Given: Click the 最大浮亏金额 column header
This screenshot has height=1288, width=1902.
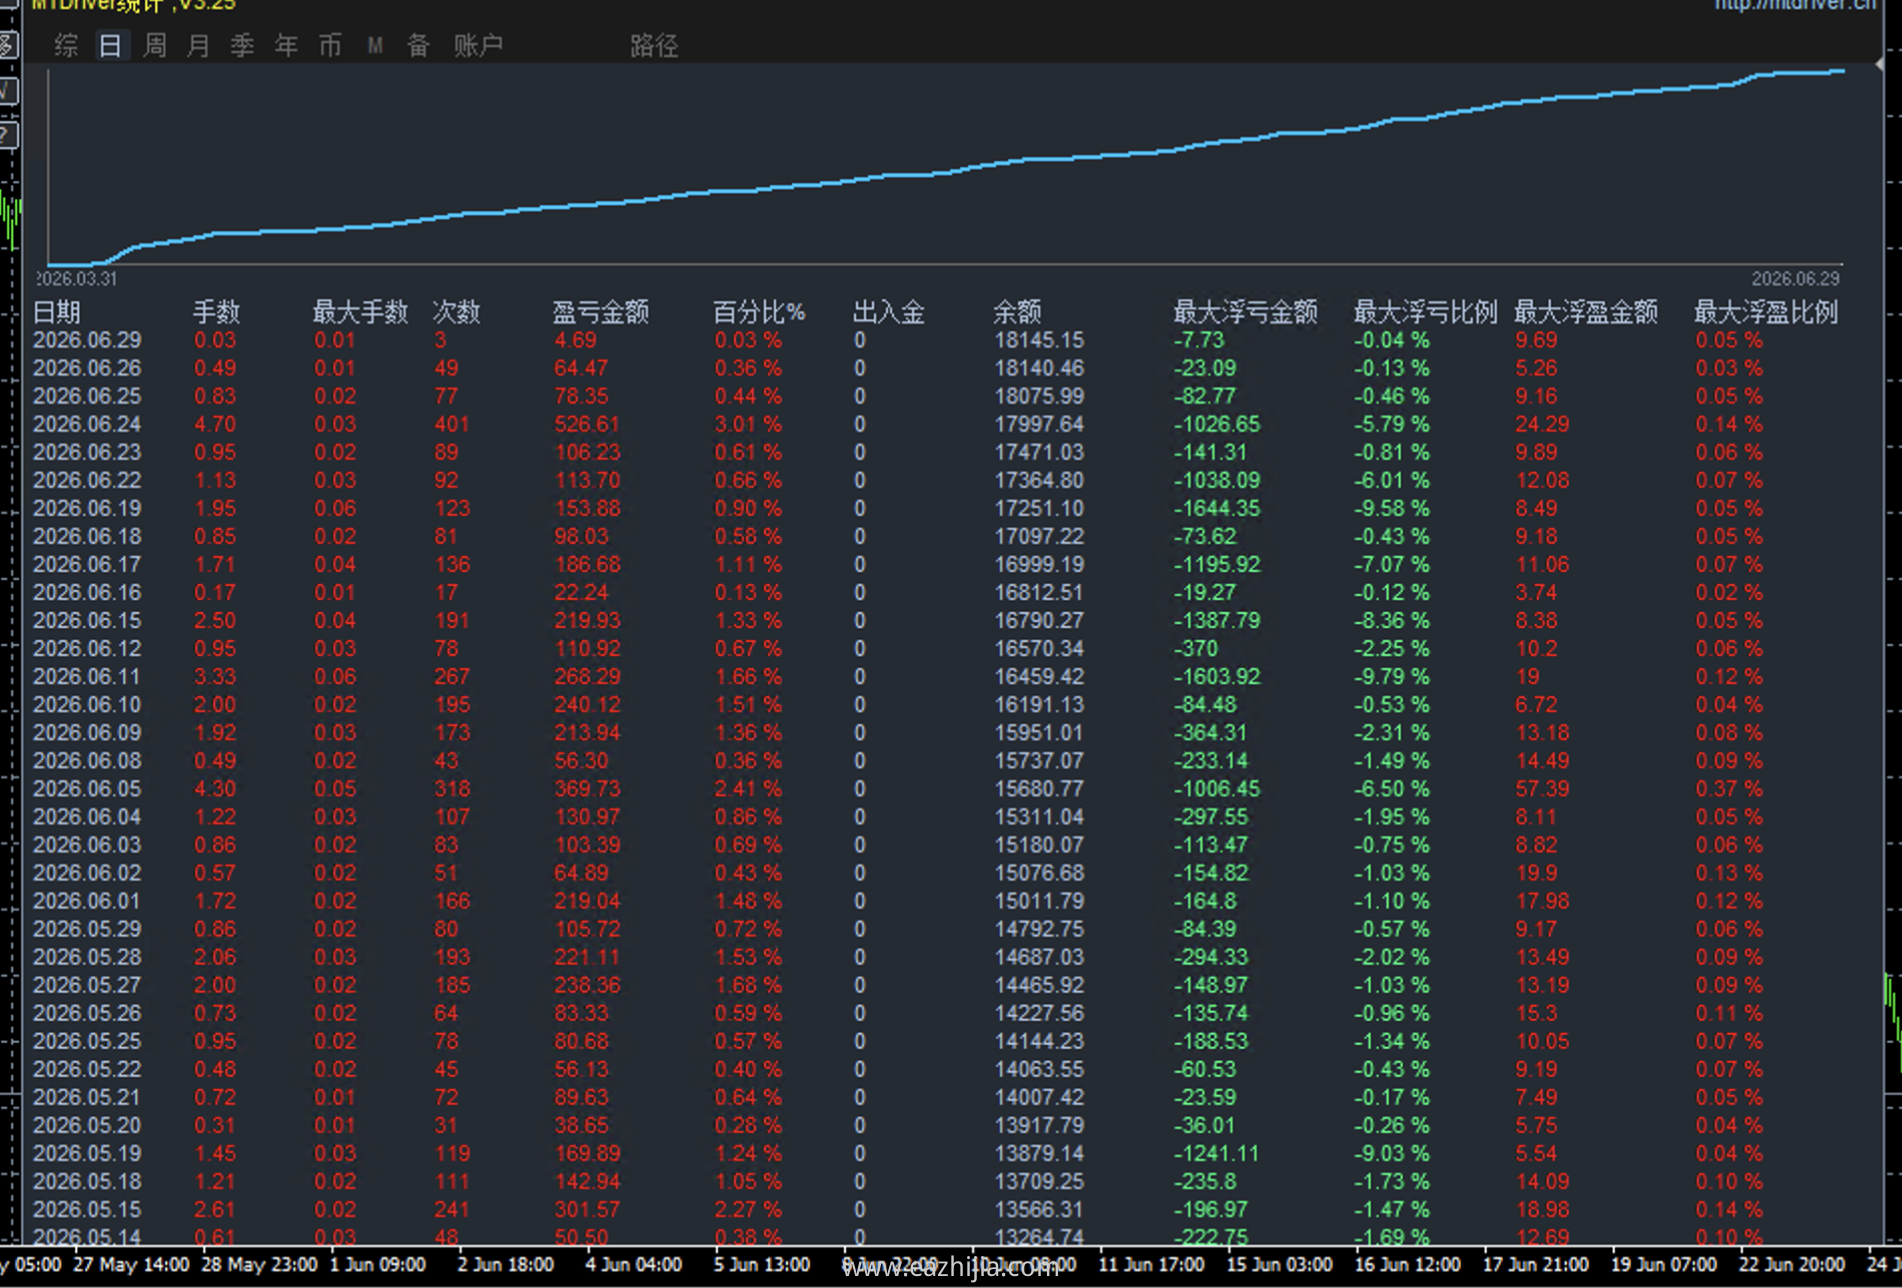Looking at the screenshot, I should [x=1245, y=312].
